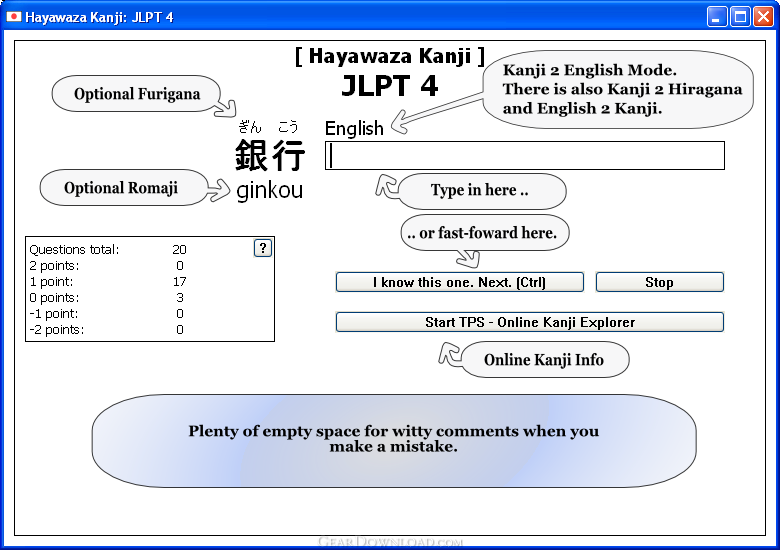Click the '[ Hayawaza Kanji ]' heading
780x550 pixels.
[390, 56]
